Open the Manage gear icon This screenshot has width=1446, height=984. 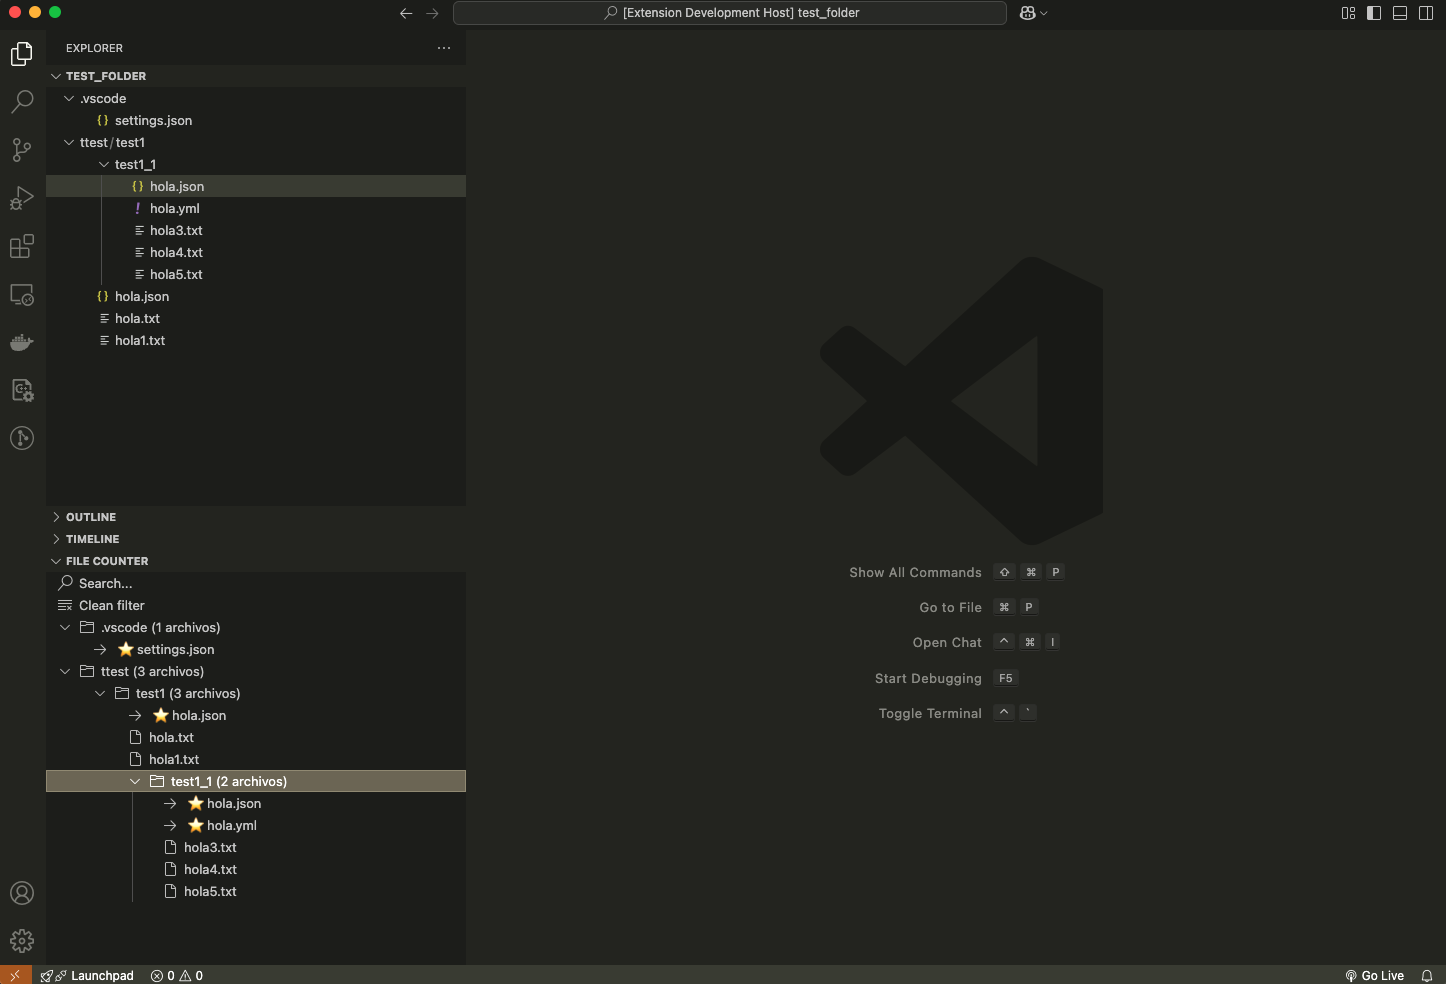click(x=22, y=941)
